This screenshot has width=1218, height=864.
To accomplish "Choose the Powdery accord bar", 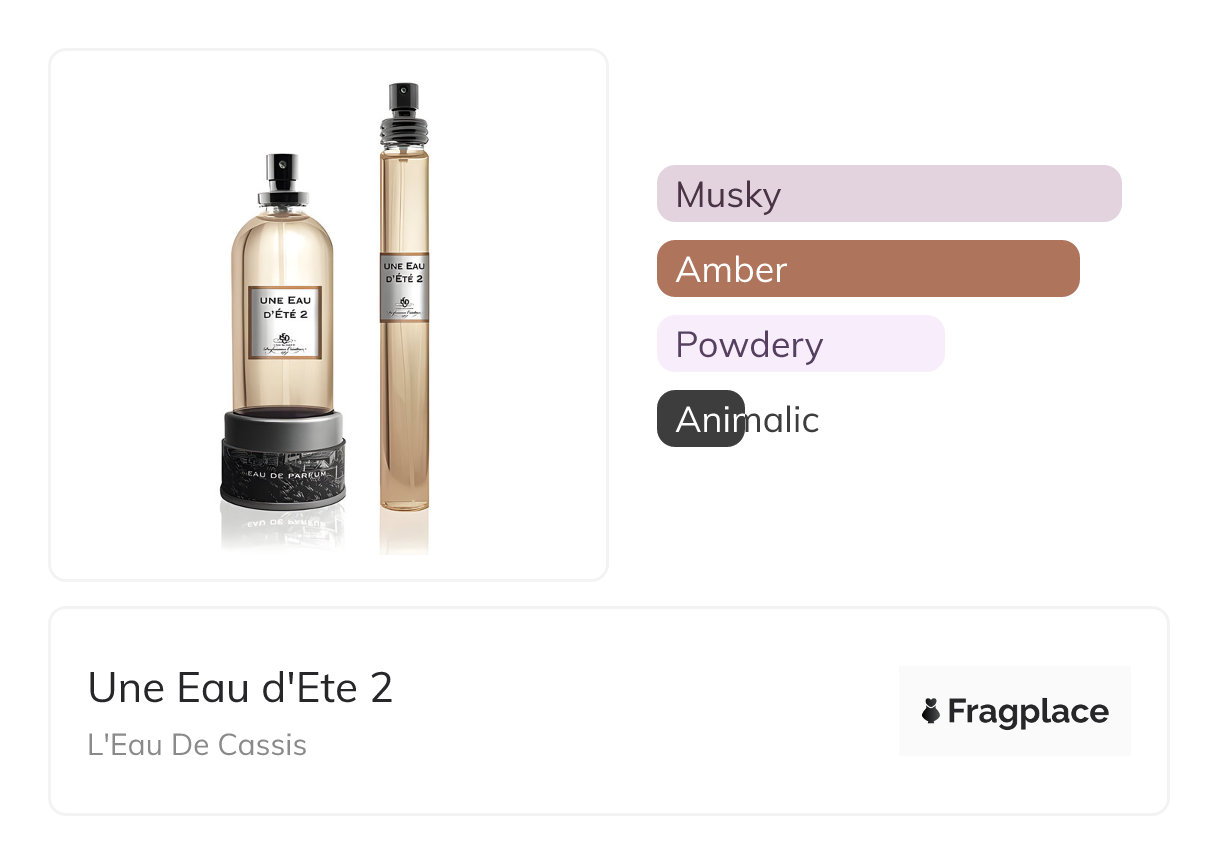I will click(x=800, y=344).
